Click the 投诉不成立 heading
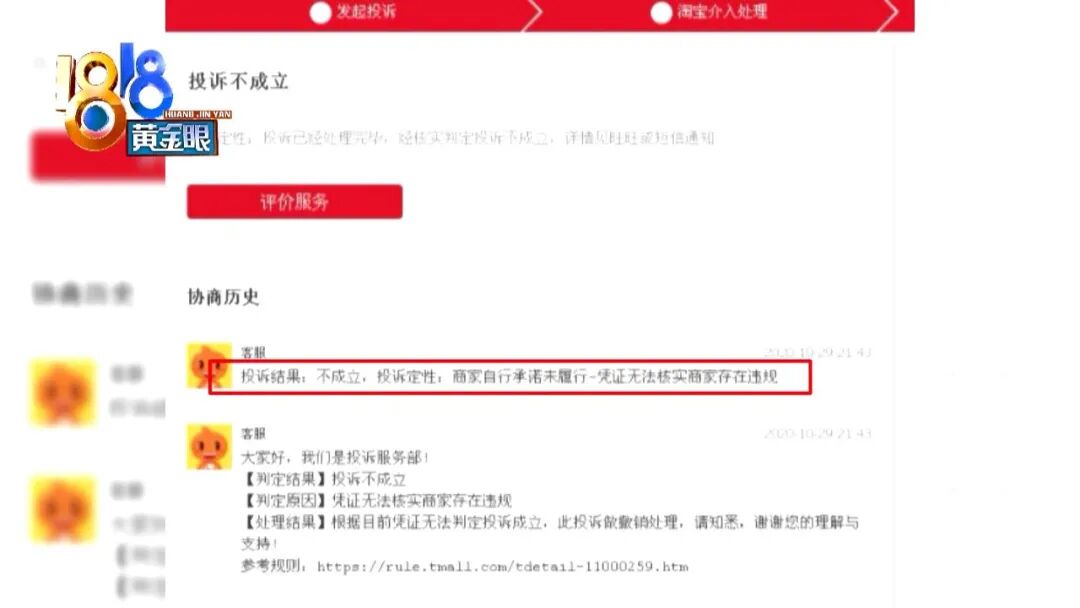The image size is (1080, 608). click(238, 81)
